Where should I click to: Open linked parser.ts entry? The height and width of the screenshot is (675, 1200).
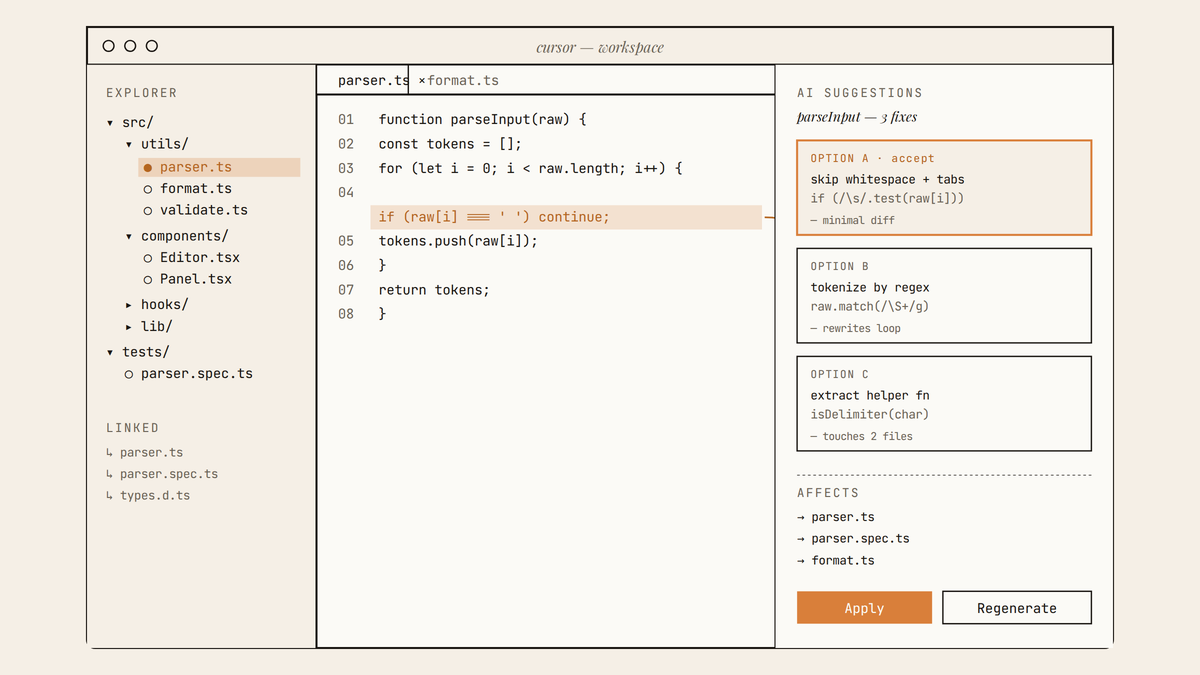pyautogui.click(x=144, y=453)
